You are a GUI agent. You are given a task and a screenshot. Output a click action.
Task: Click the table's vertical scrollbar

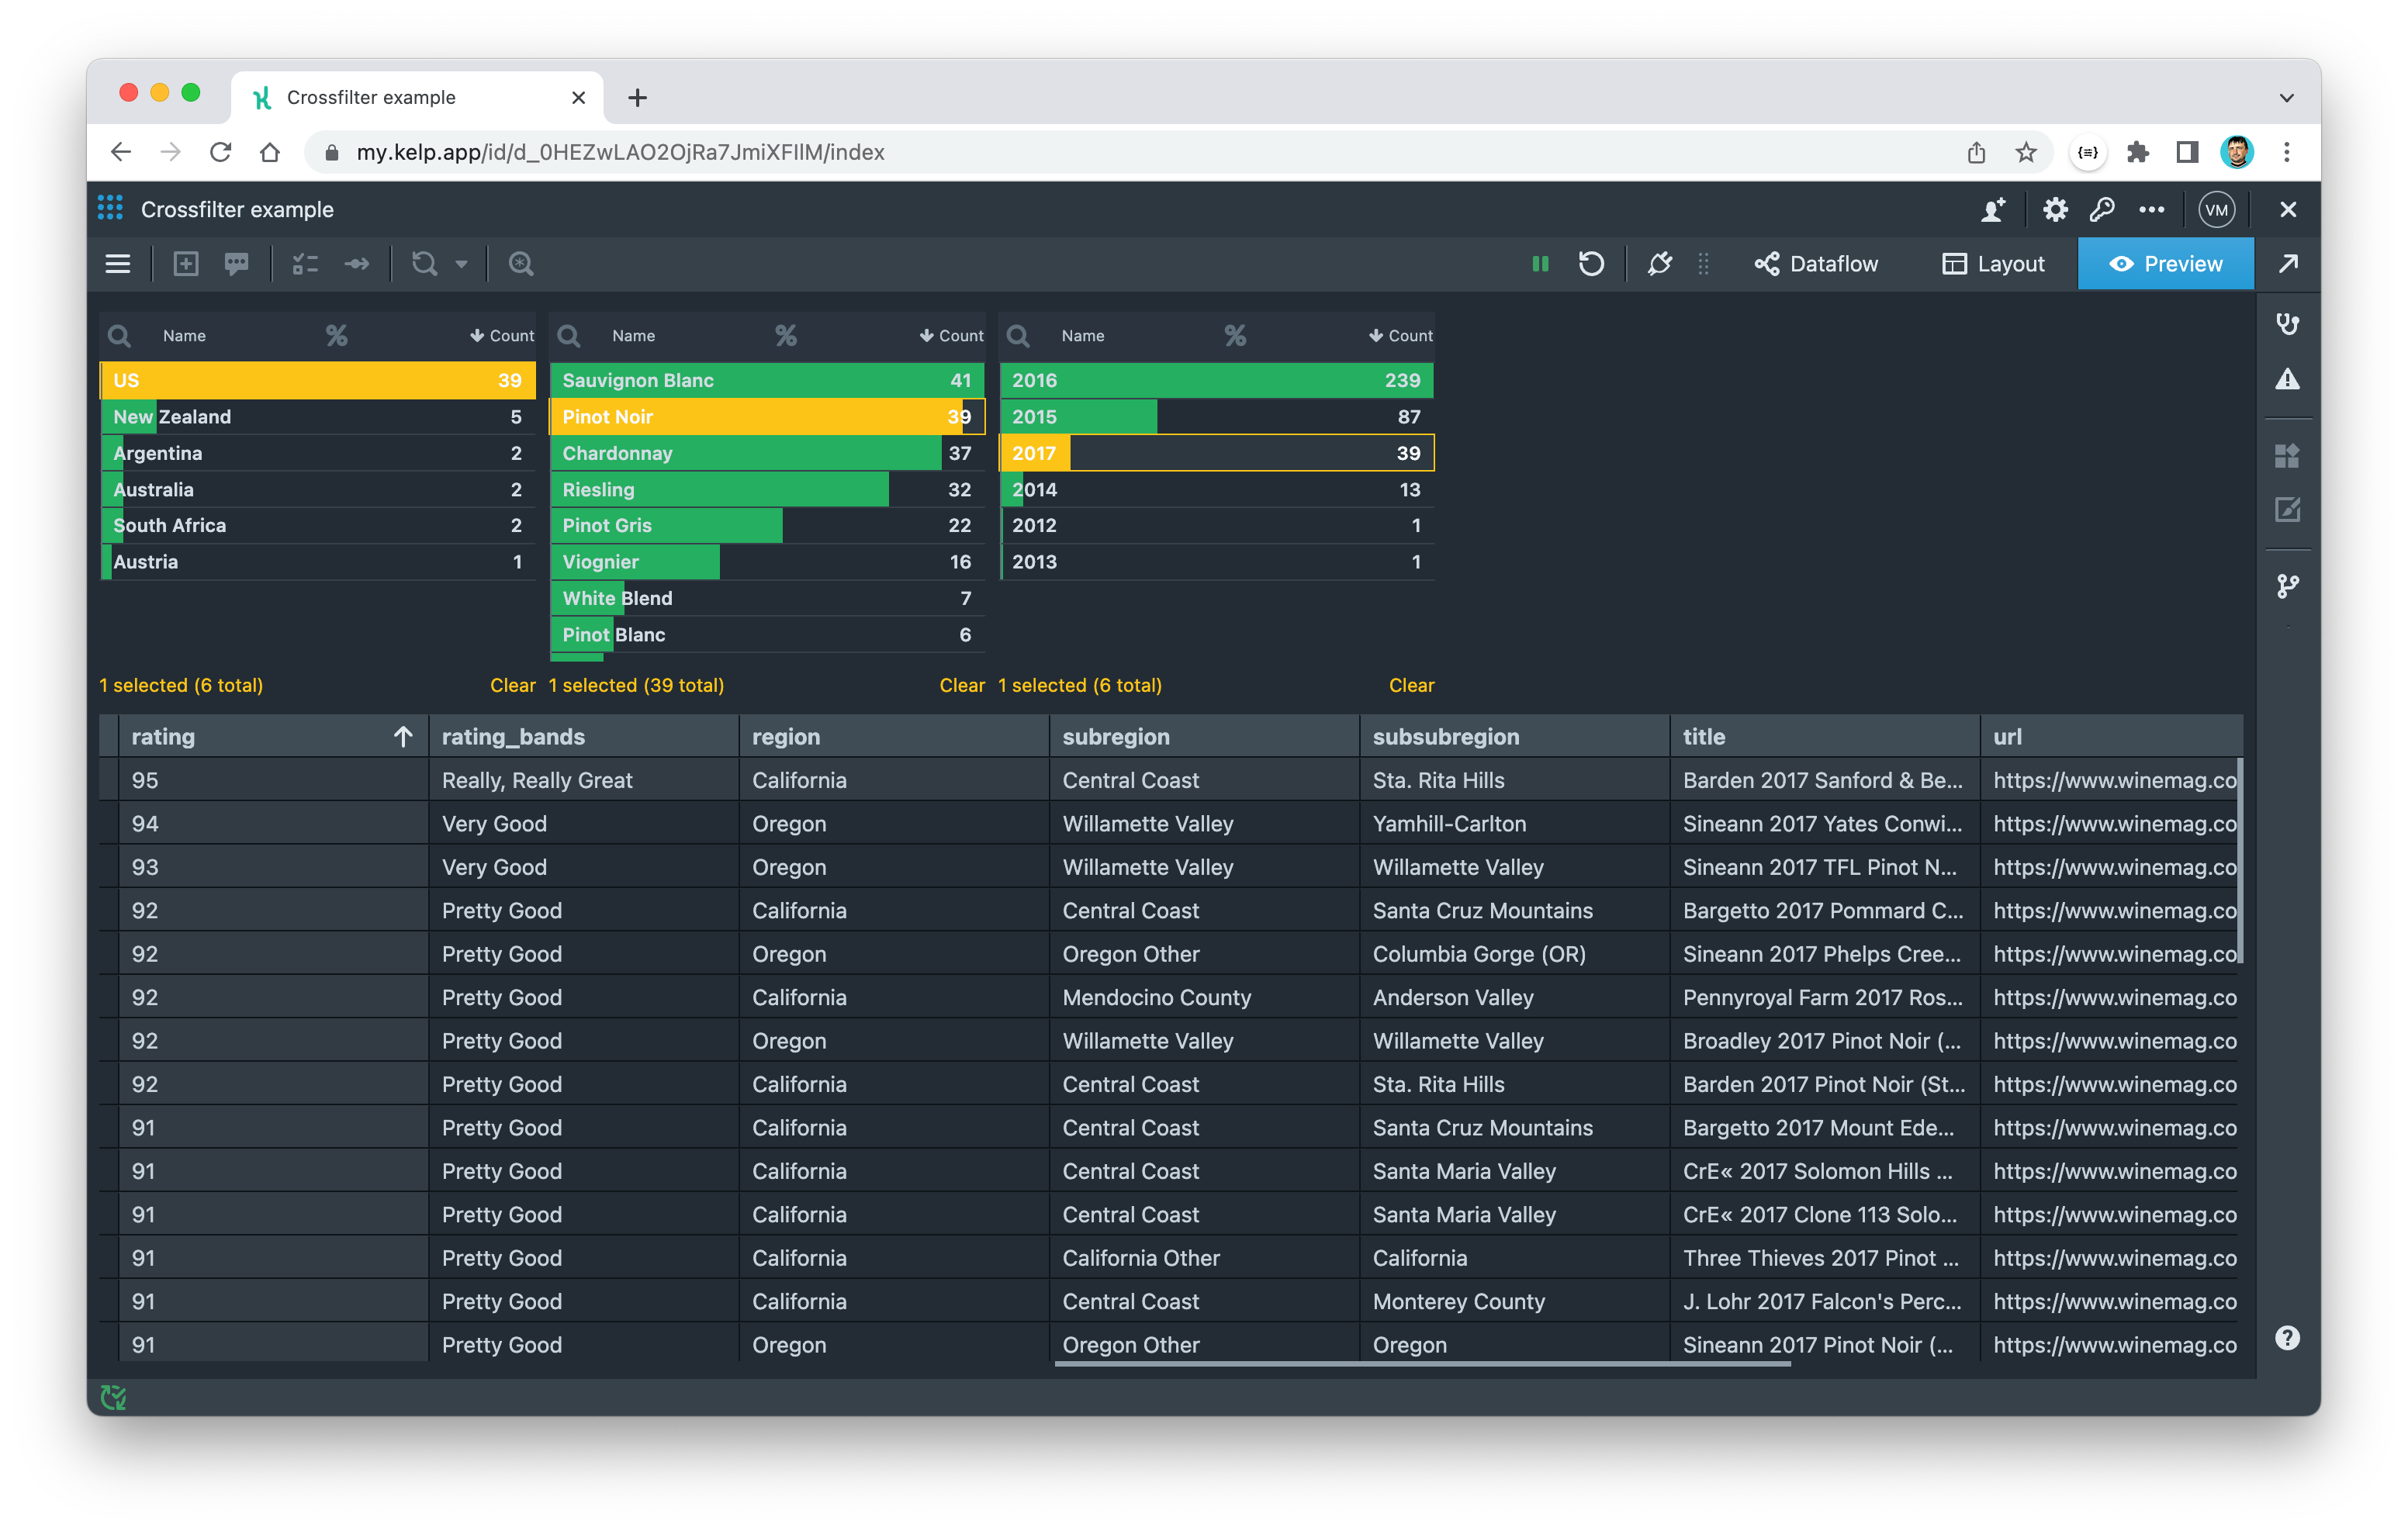tap(2239, 862)
